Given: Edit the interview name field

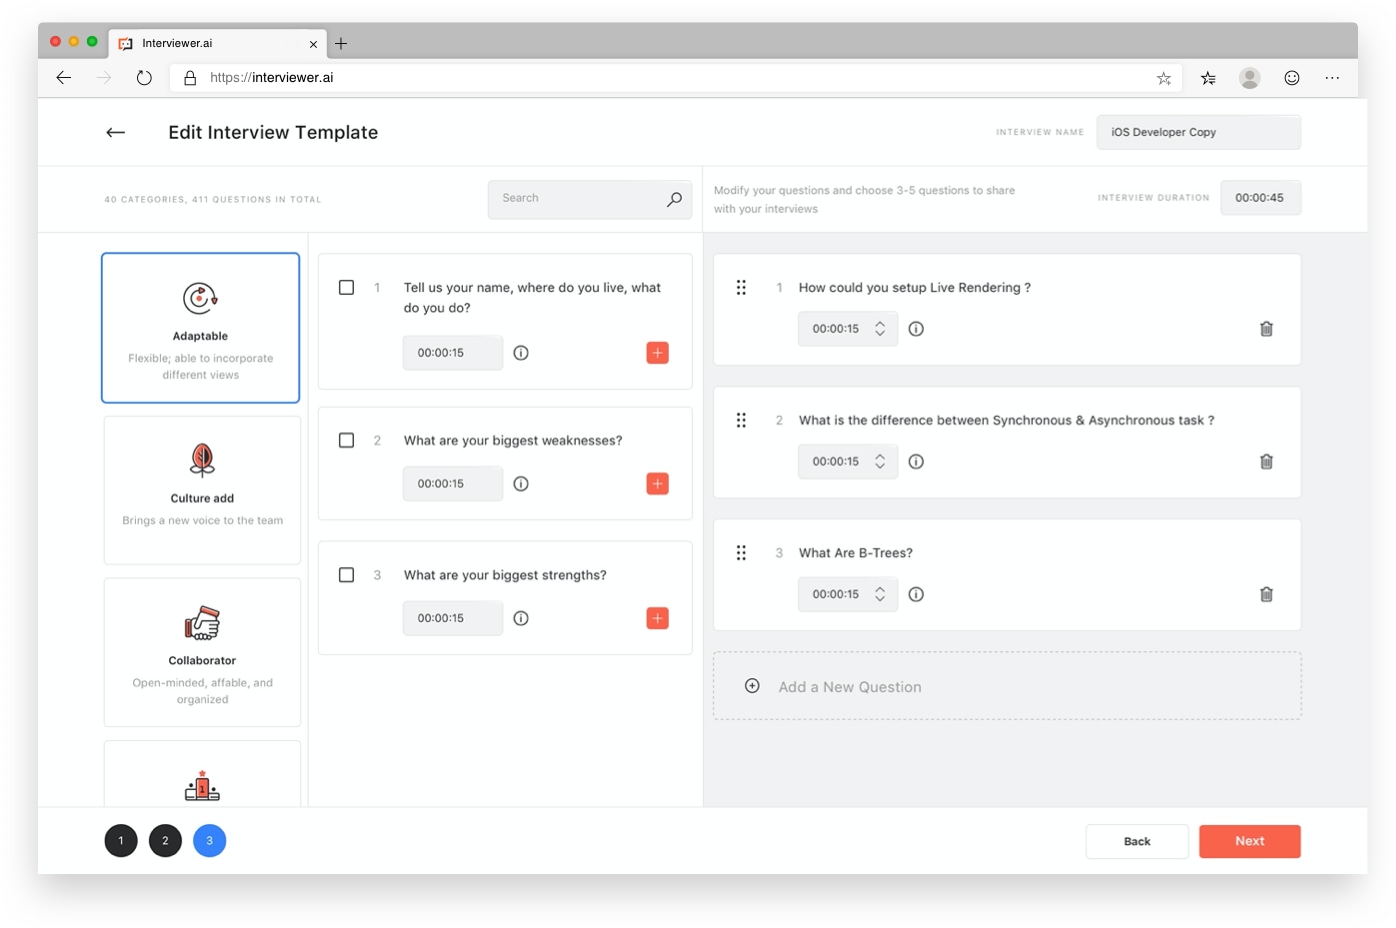Looking at the screenshot, I should pos(1198,132).
